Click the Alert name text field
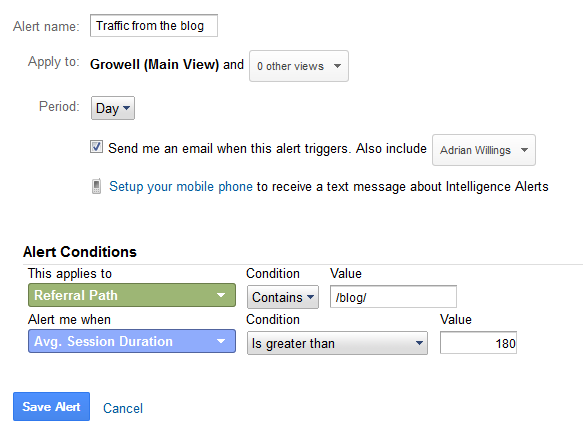583x431 pixels. click(154, 26)
